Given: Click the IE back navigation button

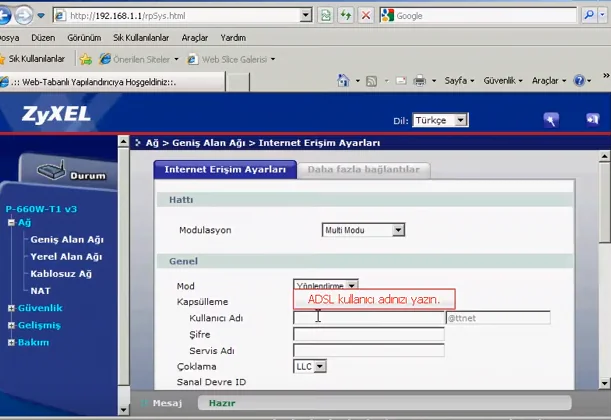Looking at the screenshot, I should [x=18, y=15].
